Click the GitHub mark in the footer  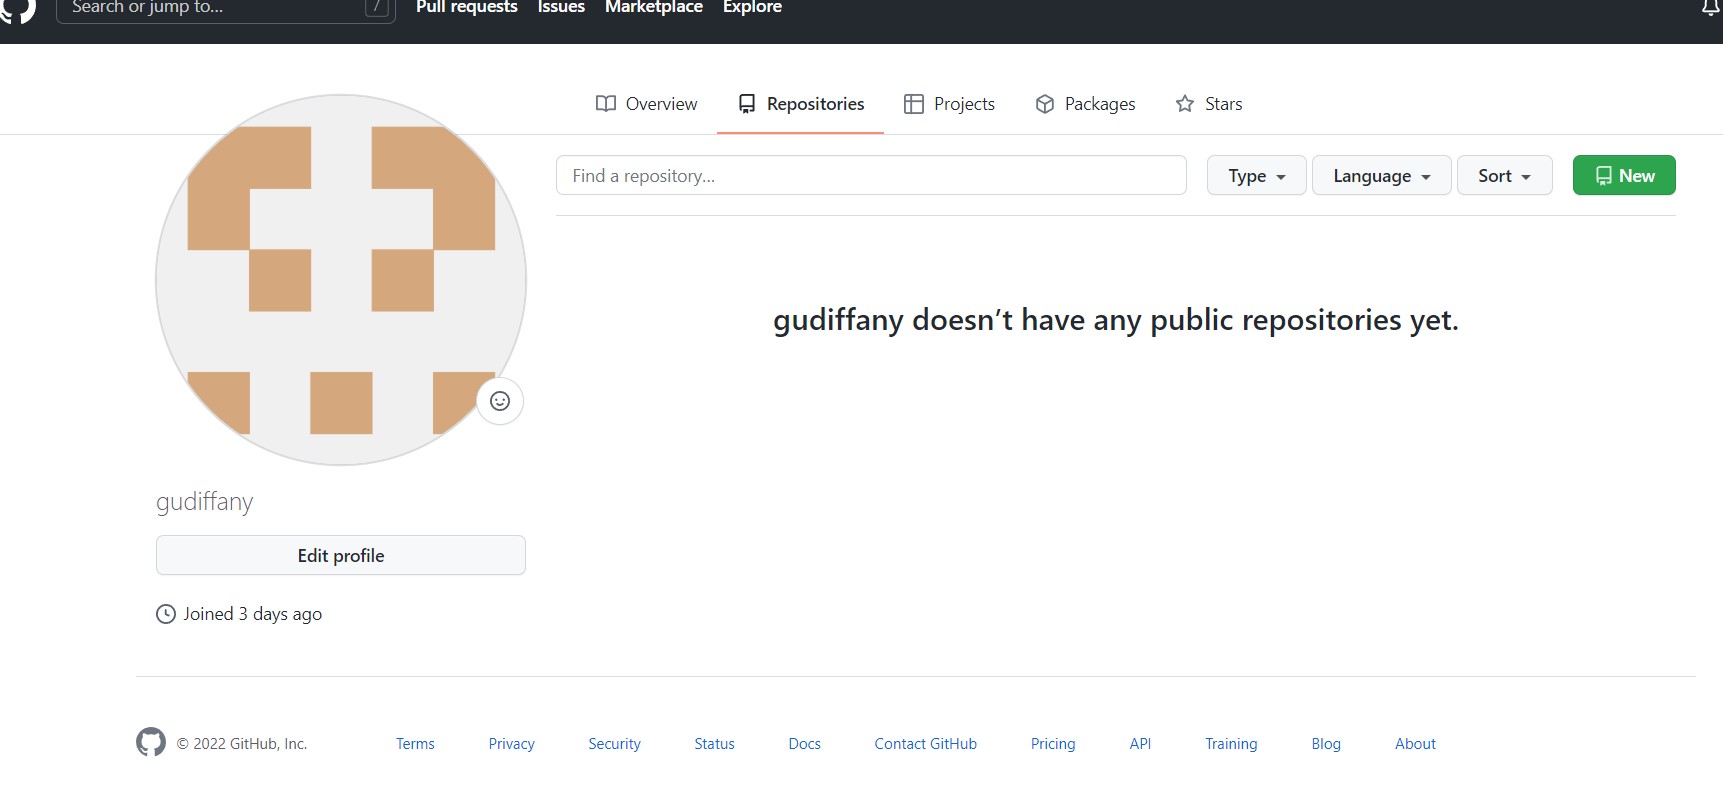(x=151, y=742)
